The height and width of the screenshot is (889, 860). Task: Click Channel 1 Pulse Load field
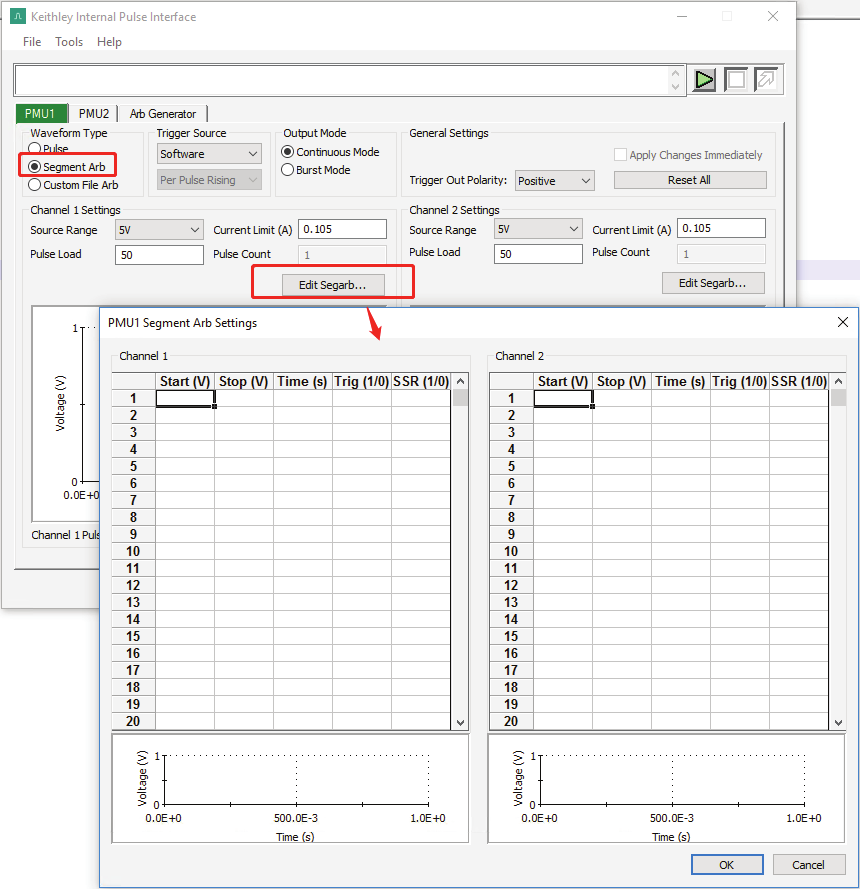tap(159, 255)
